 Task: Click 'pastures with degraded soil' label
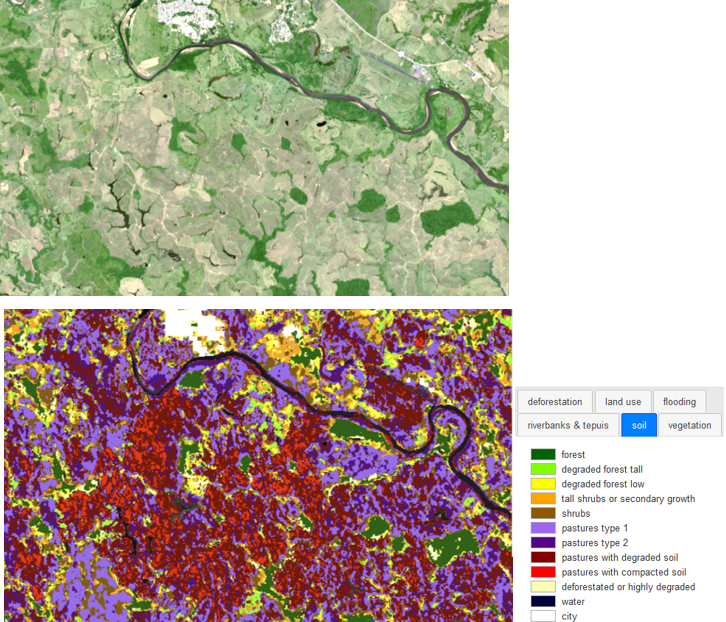[620, 558]
